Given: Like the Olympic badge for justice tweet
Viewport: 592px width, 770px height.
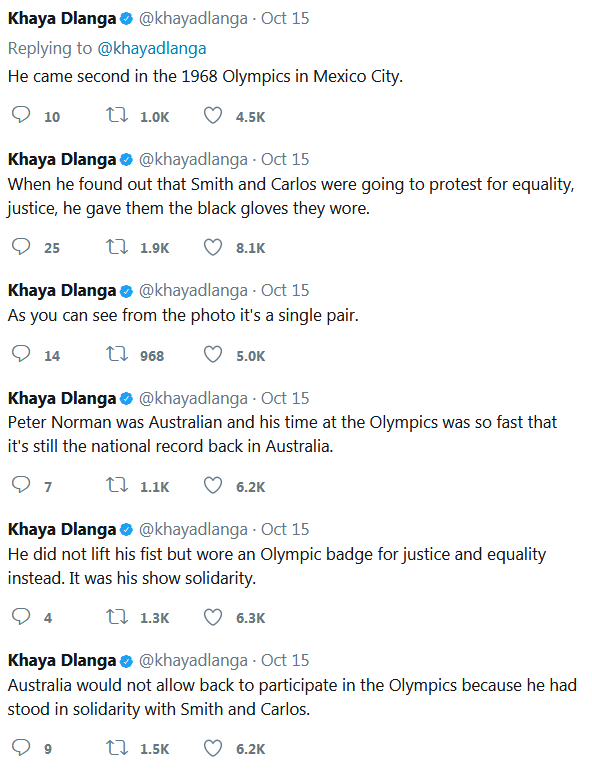Looking at the screenshot, I should tap(213, 617).
